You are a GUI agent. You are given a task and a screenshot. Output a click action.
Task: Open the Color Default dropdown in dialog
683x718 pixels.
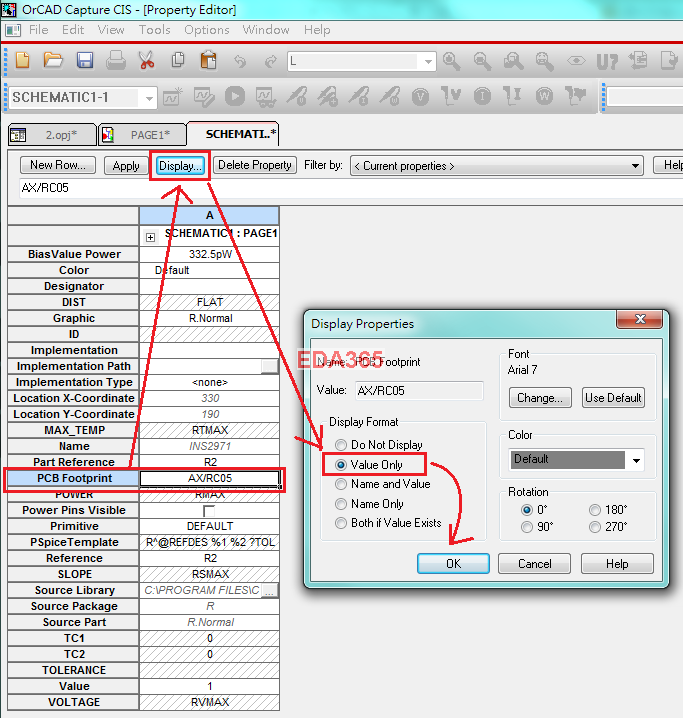[x=636, y=460]
